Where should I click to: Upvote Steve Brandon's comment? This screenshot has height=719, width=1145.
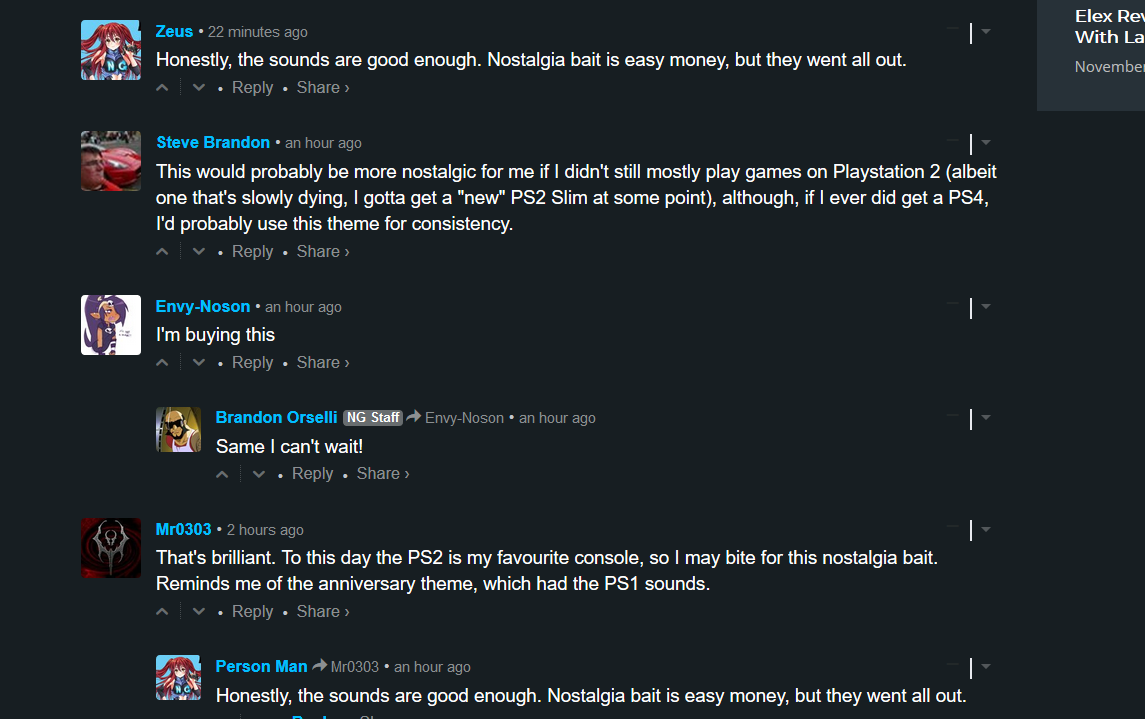[x=163, y=252]
